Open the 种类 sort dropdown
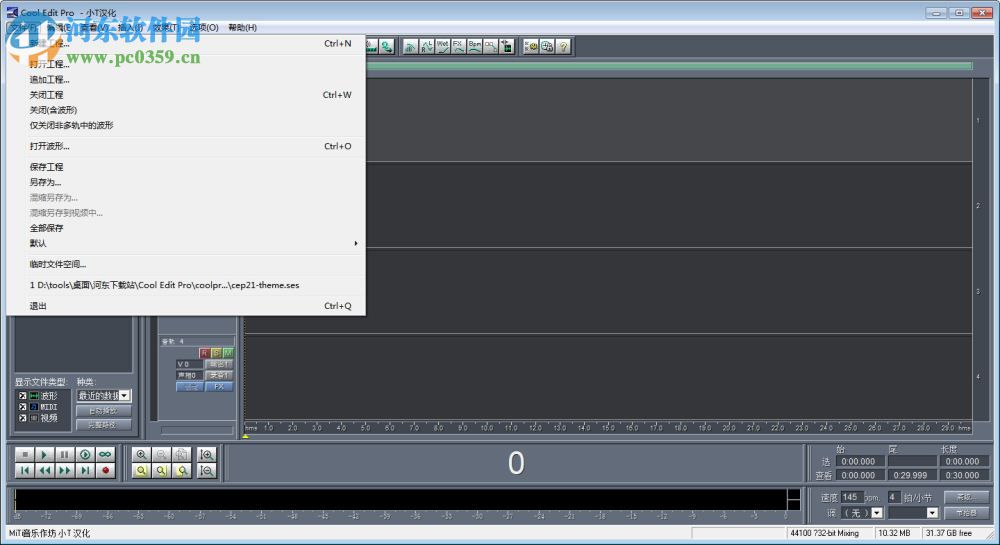Image resolution: width=1000 pixels, height=545 pixels. pos(104,396)
